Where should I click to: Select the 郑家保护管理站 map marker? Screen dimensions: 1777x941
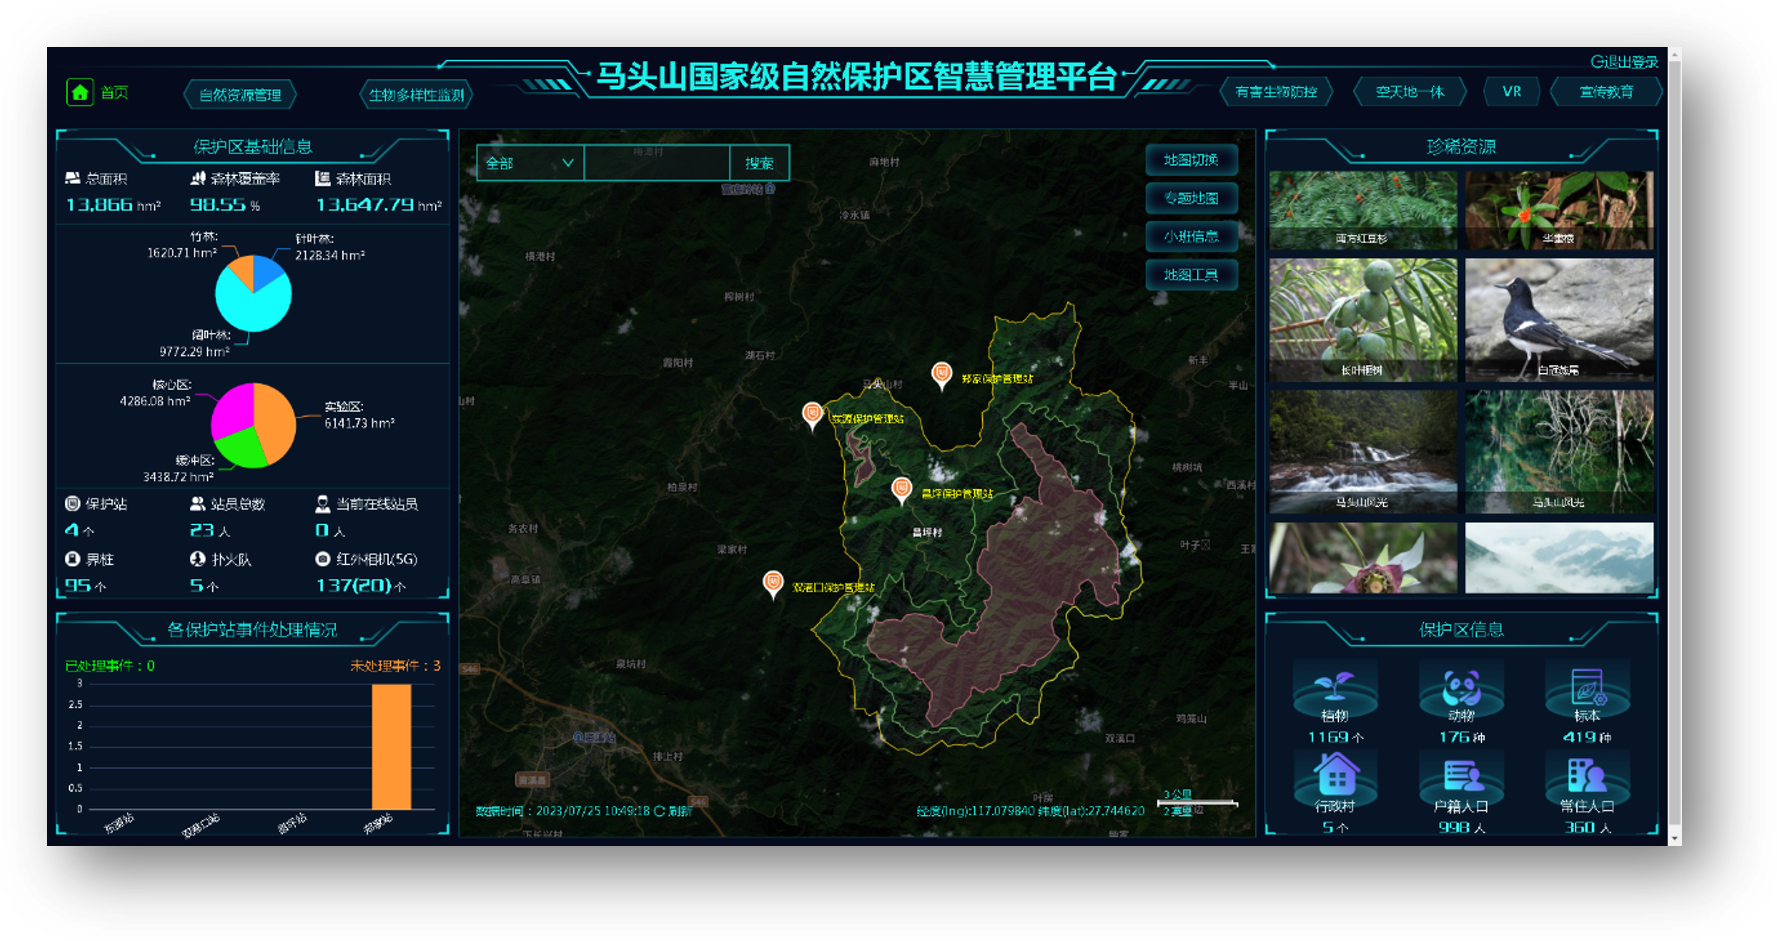[x=941, y=375]
